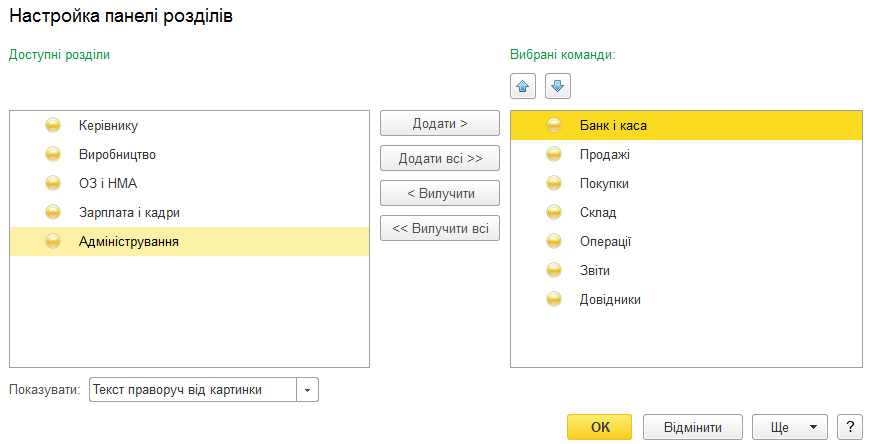Select Адміністрування in the left list
Image resolution: width=872 pixels, height=444 pixels.
tap(190, 241)
